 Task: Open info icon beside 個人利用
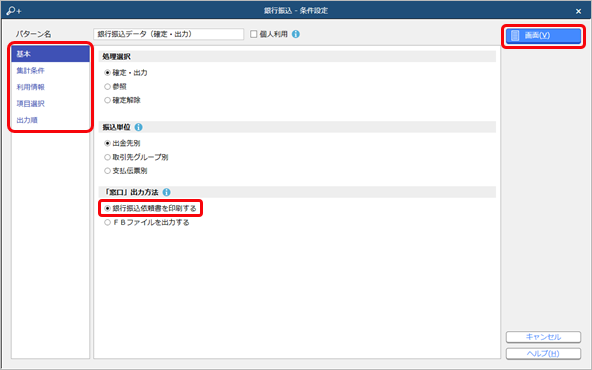click(x=296, y=34)
